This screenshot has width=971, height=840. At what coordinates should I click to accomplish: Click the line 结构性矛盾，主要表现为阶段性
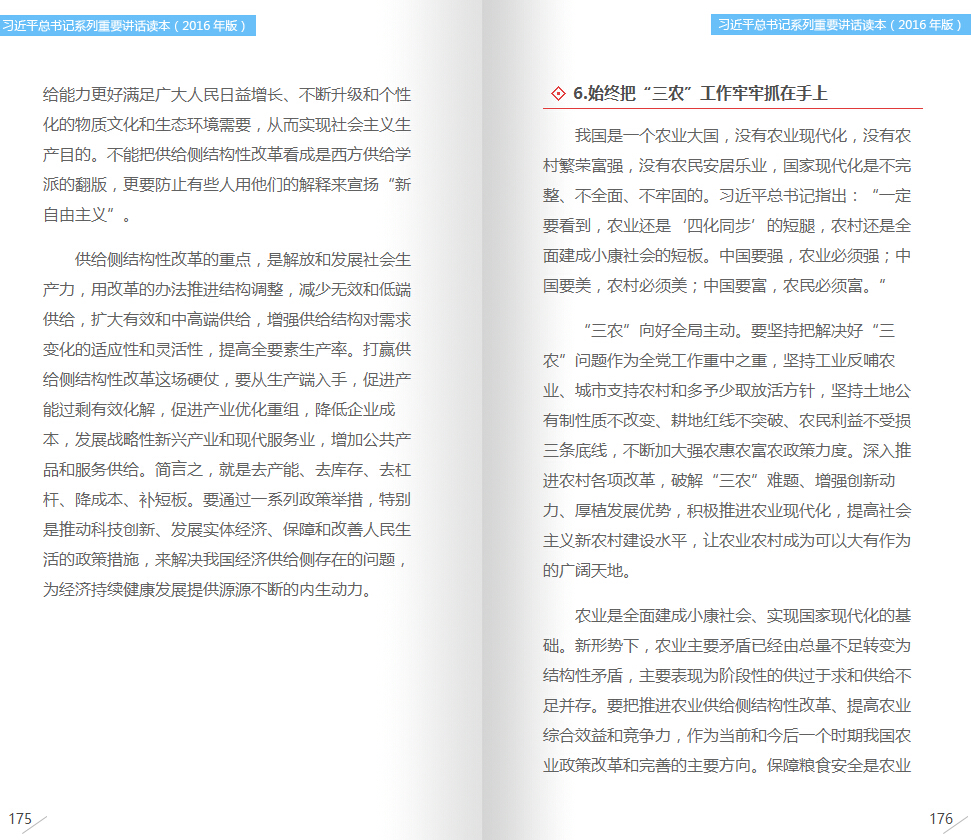[727, 675]
